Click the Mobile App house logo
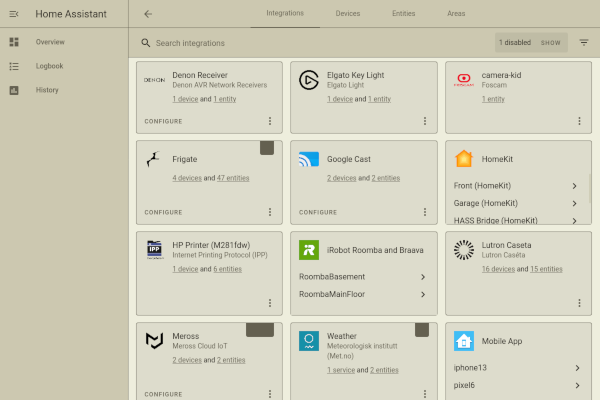The height and width of the screenshot is (400, 600). 464,341
